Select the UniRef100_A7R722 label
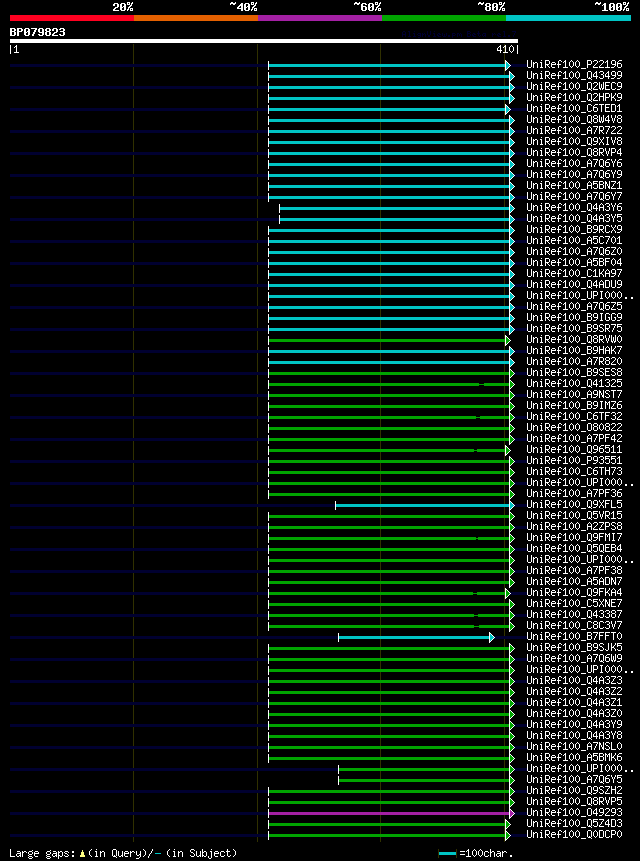Viewport: 640px width, 861px height. coord(574,131)
